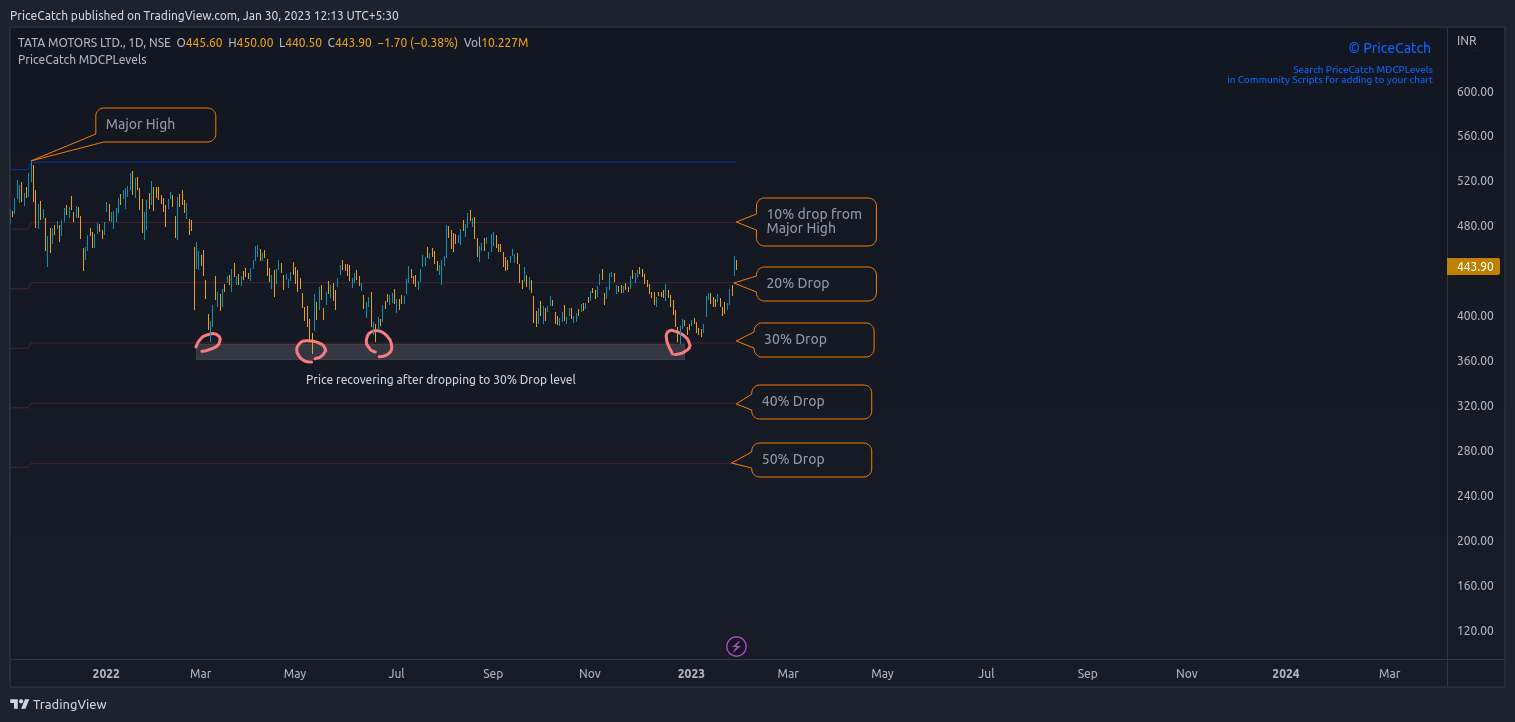Click the 20% Drop callout label
1515x722 pixels.
pos(816,283)
